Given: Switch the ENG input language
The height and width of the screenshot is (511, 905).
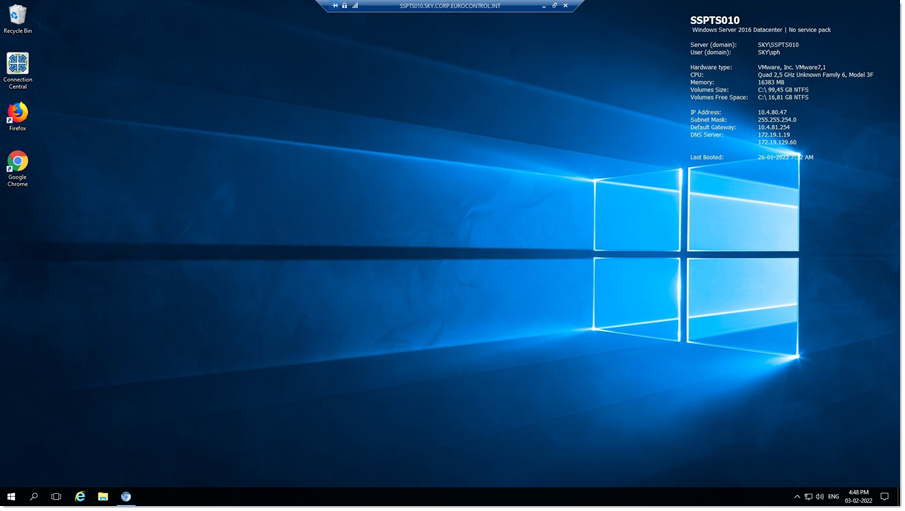Looking at the screenshot, I should click(833, 496).
